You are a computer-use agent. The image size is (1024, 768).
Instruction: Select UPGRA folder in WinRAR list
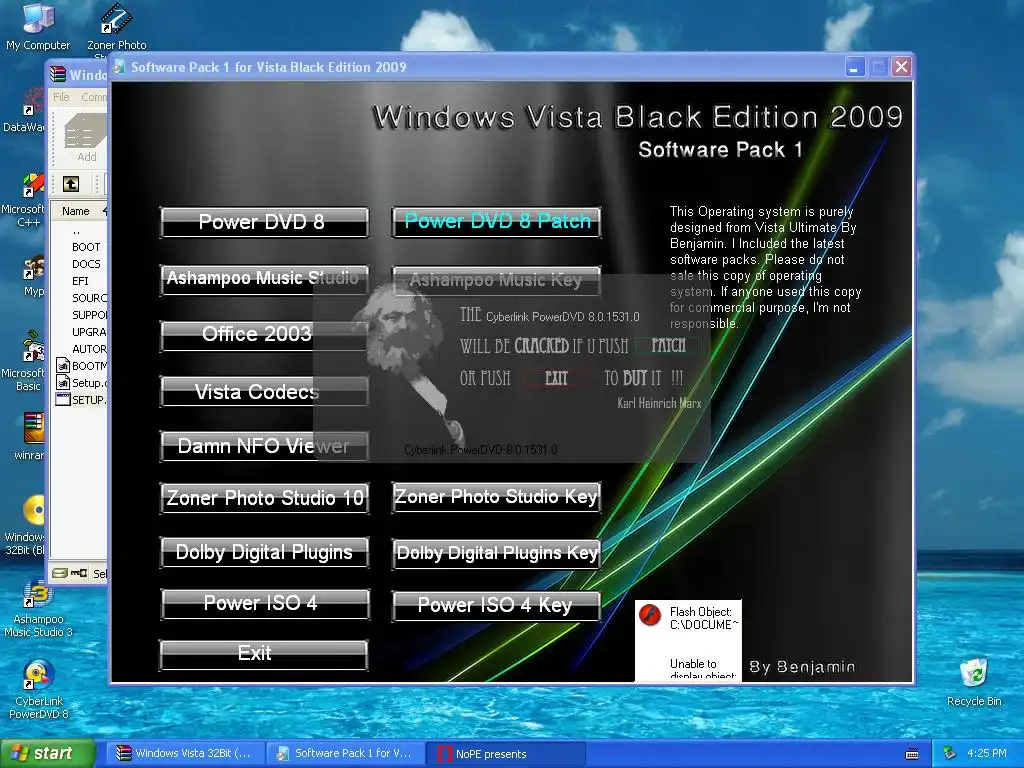(89, 332)
